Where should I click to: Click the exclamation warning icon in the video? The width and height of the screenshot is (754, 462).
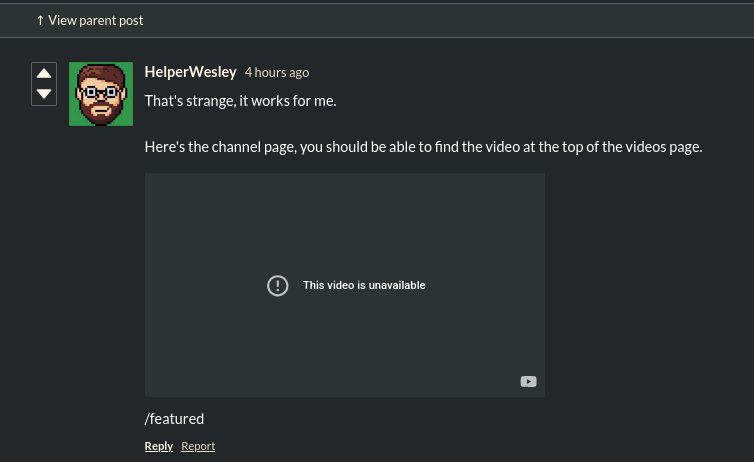[x=278, y=285]
